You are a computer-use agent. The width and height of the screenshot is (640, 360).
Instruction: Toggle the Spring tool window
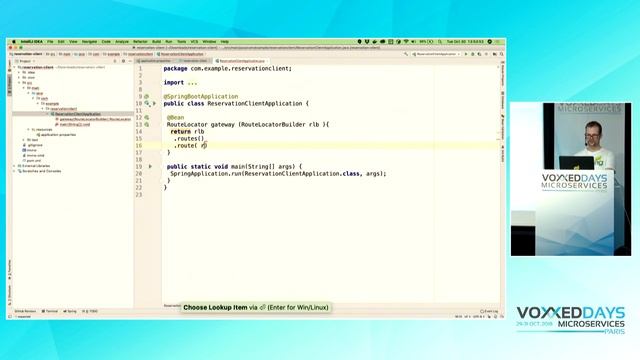click(x=70, y=311)
